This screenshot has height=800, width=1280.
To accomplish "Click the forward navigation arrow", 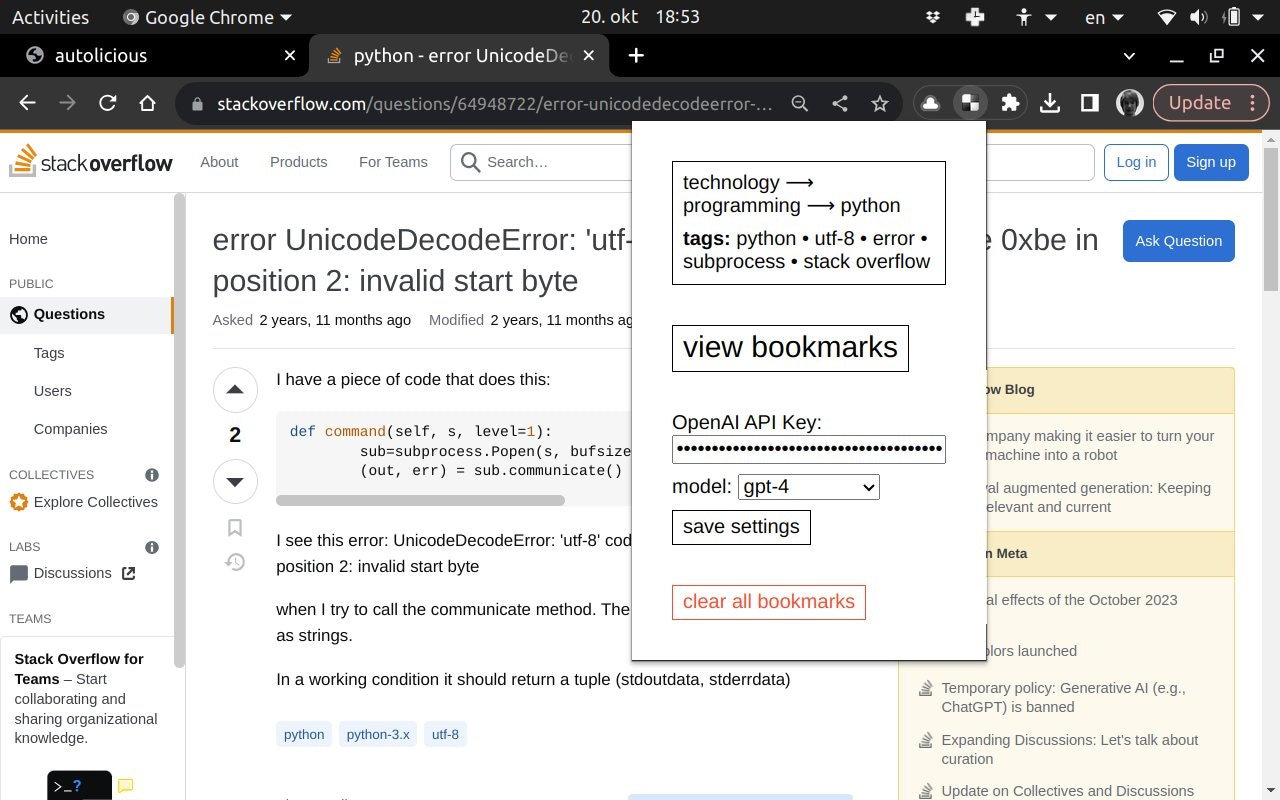I will (x=67, y=103).
